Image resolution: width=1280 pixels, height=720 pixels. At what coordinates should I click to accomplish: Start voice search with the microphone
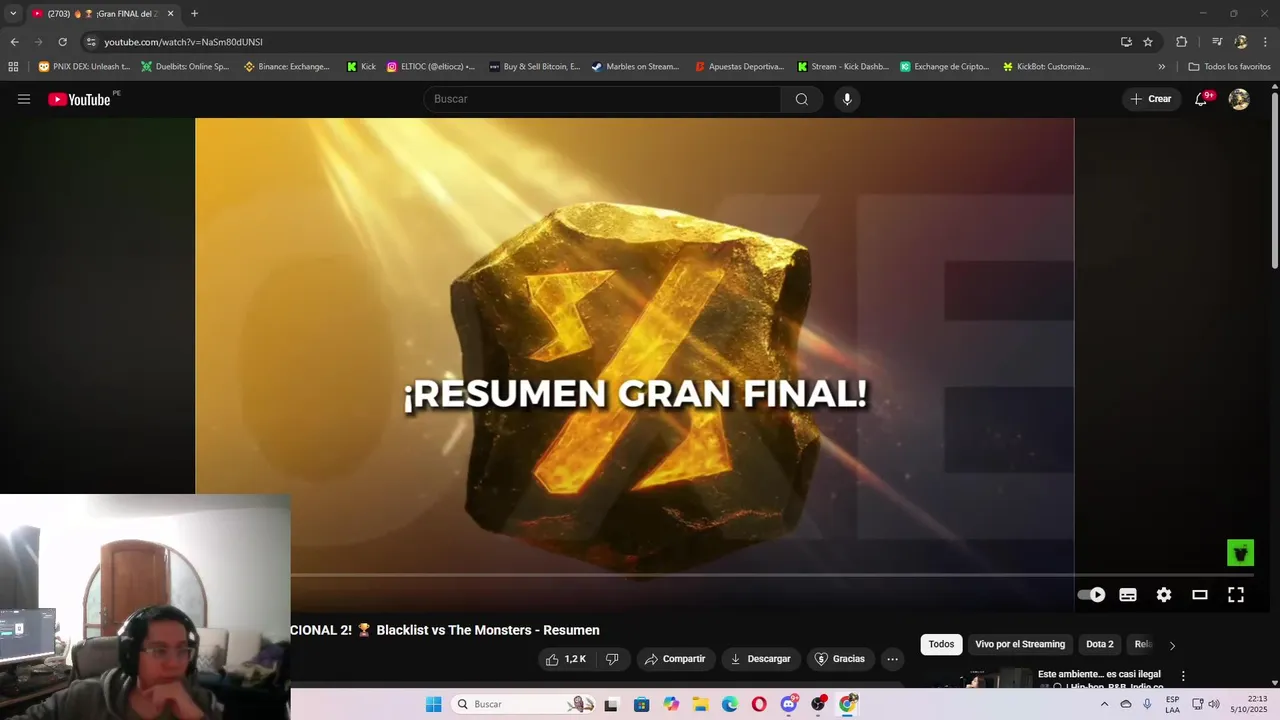pyautogui.click(x=847, y=99)
